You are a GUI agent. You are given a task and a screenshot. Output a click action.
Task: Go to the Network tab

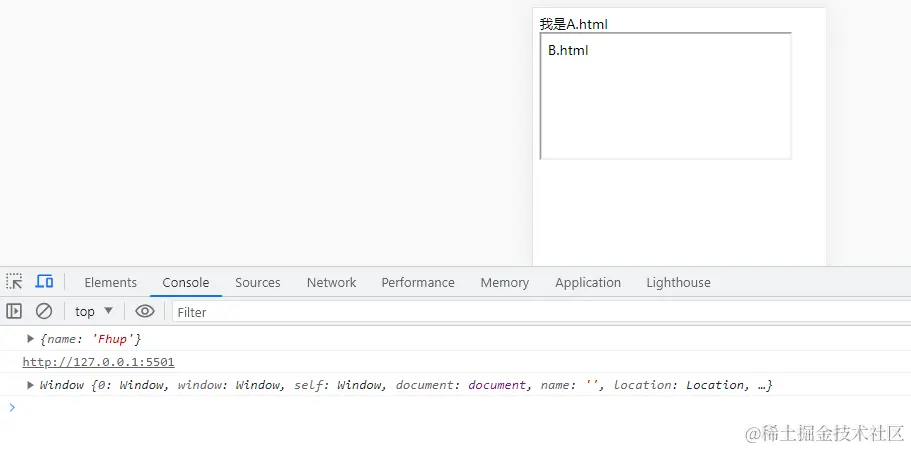(x=331, y=283)
